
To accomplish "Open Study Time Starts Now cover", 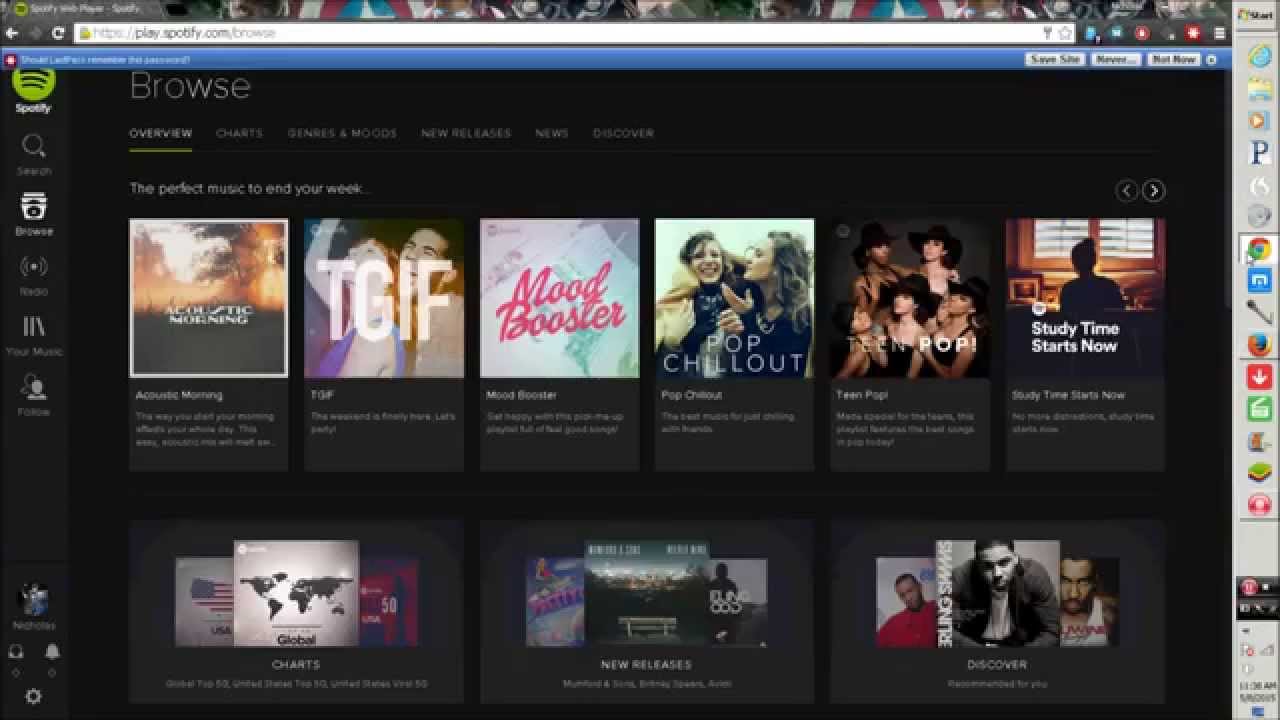I will click(1085, 298).
